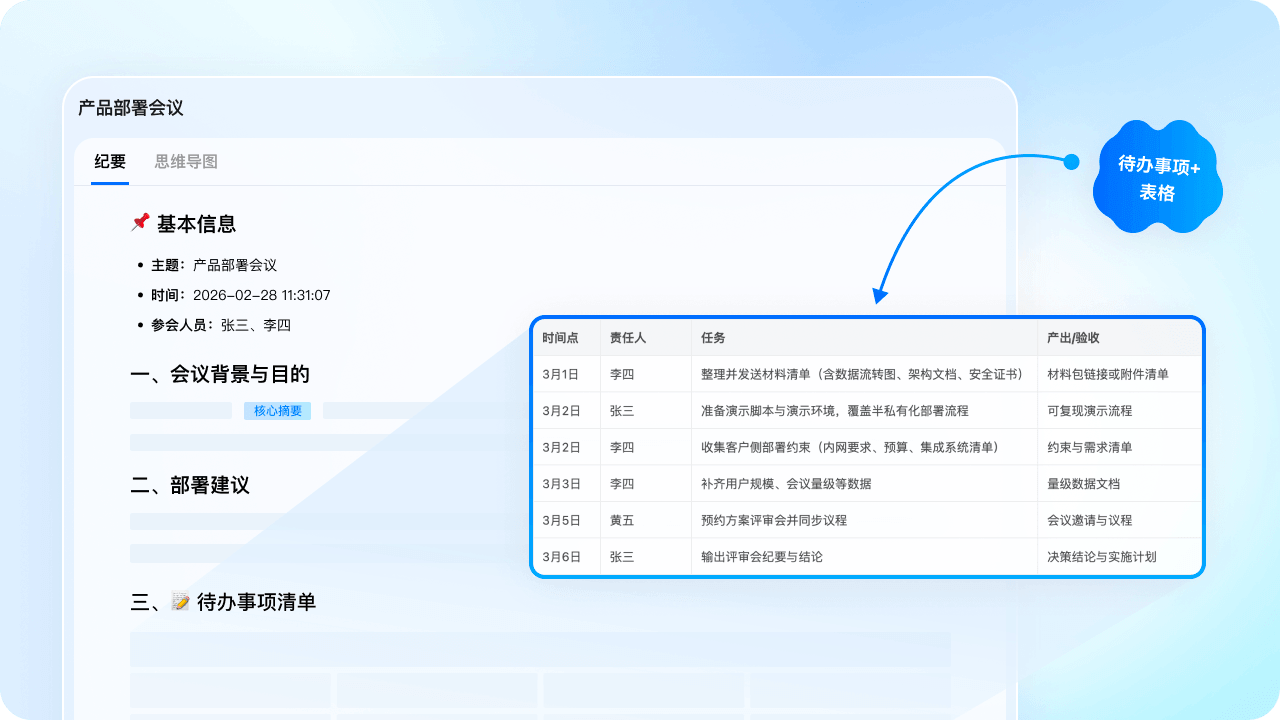Image resolution: width=1280 pixels, height=720 pixels.
Task: Select the blue 核心摘要 label
Action: pyautogui.click(x=277, y=410)
